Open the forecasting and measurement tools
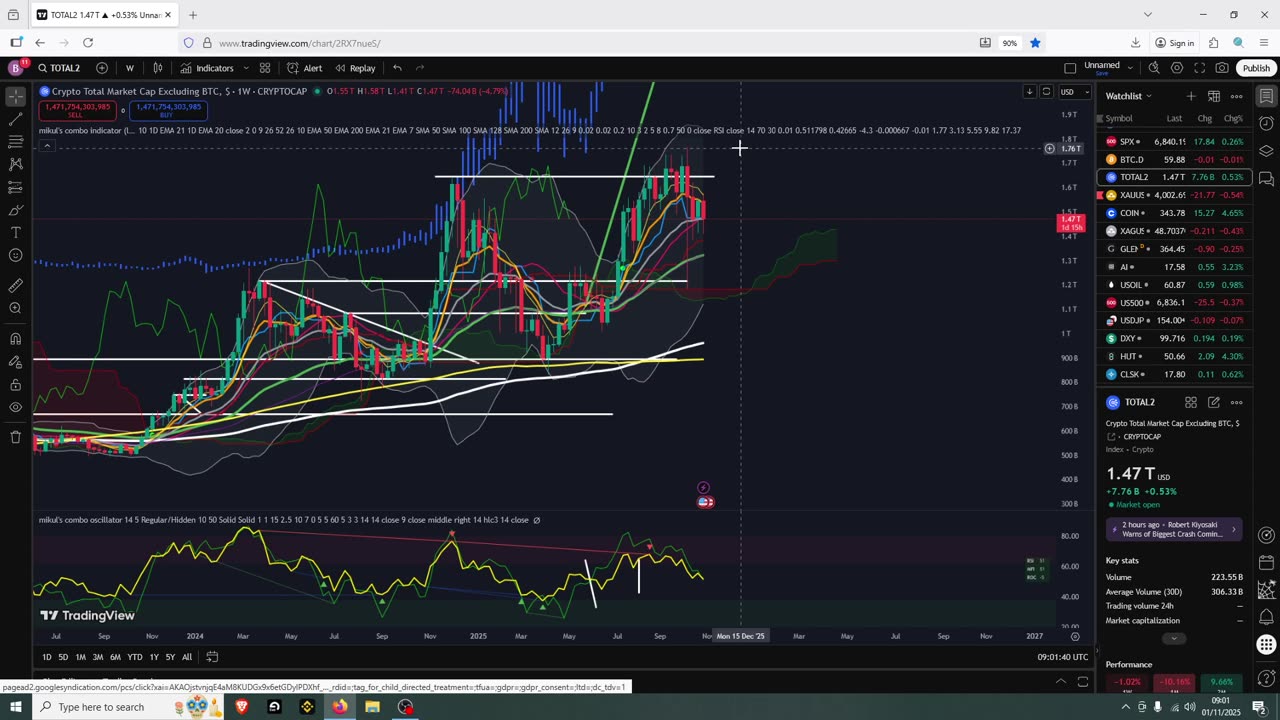This screenshot has height=720, width=1280. (16, 187)
